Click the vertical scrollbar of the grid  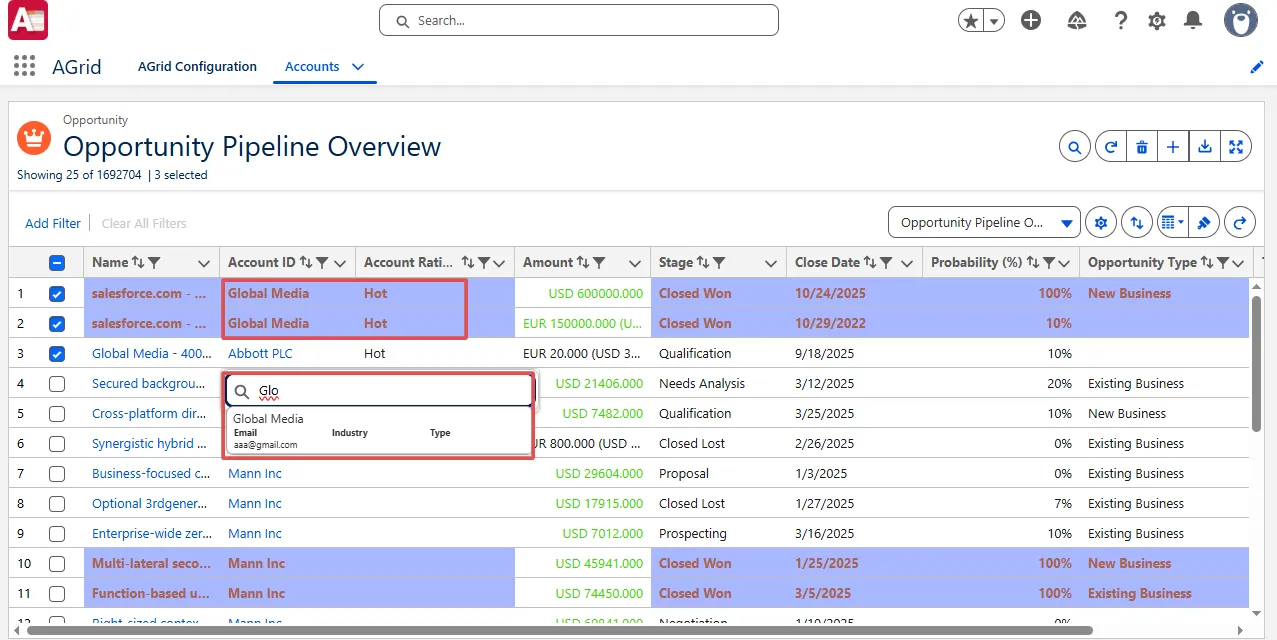pyautogui.click(x=1257, y=363)
